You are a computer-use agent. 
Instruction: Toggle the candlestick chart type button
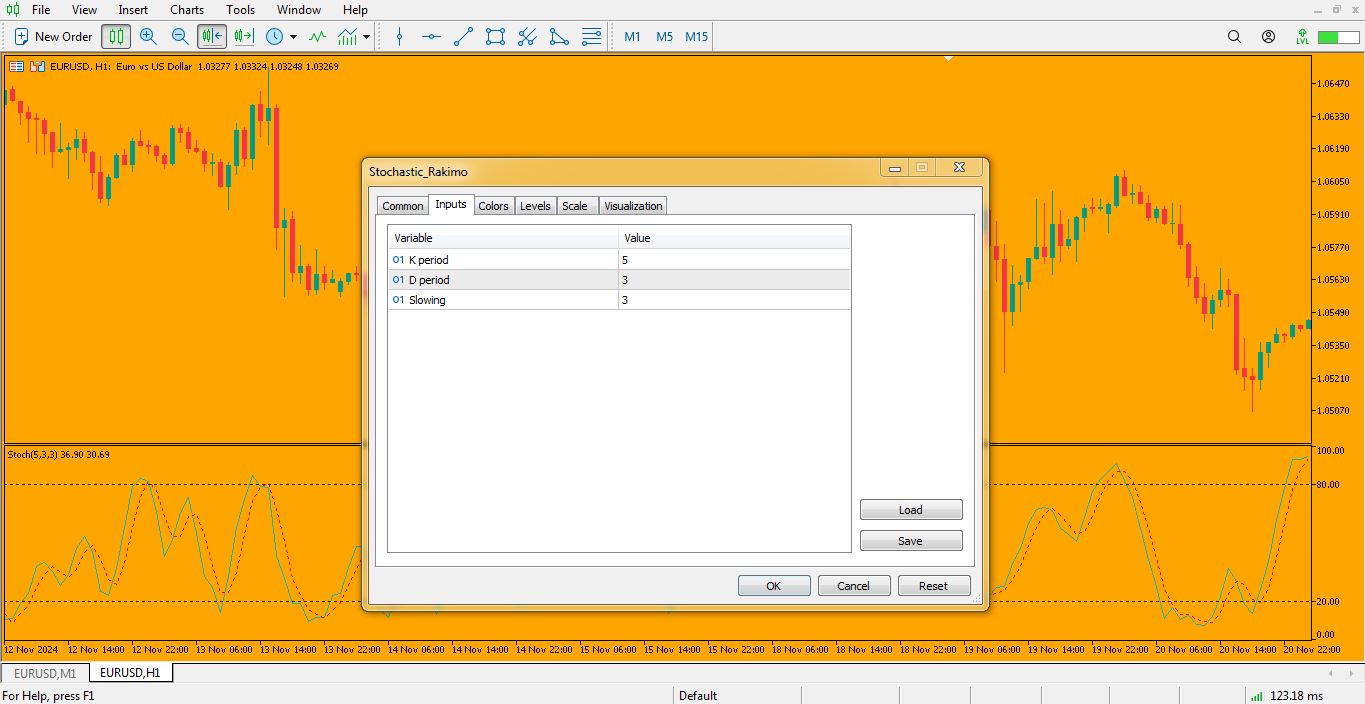pyautogui.click(x=116, y=37)
